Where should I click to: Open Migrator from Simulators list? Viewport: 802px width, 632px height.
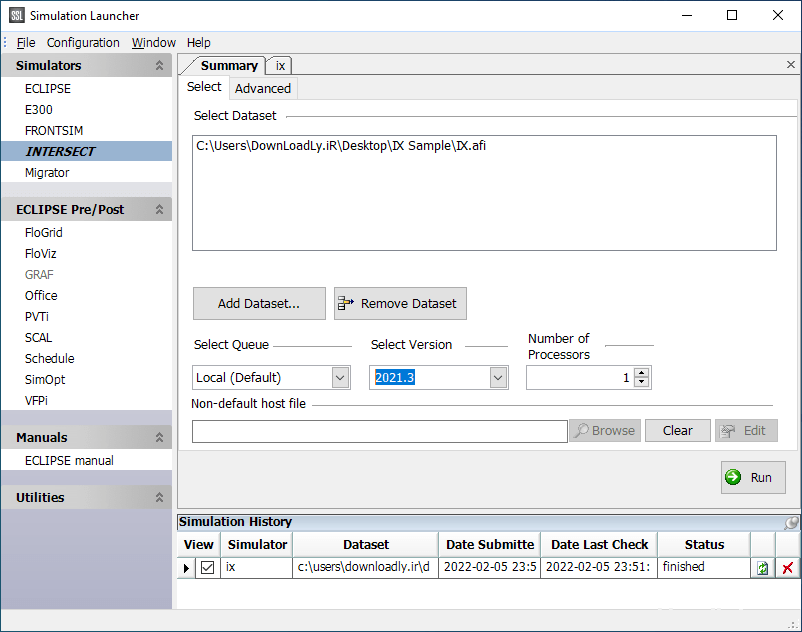point(47,172)
